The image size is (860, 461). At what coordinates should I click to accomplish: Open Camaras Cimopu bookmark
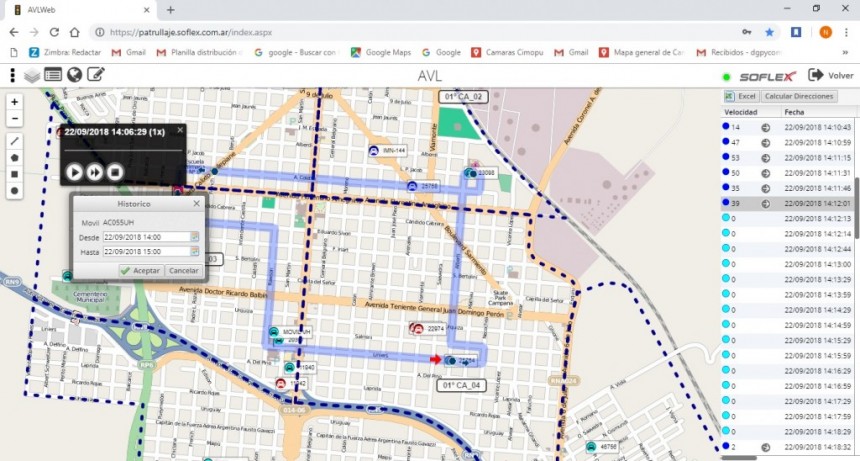[x=507, y=53]
